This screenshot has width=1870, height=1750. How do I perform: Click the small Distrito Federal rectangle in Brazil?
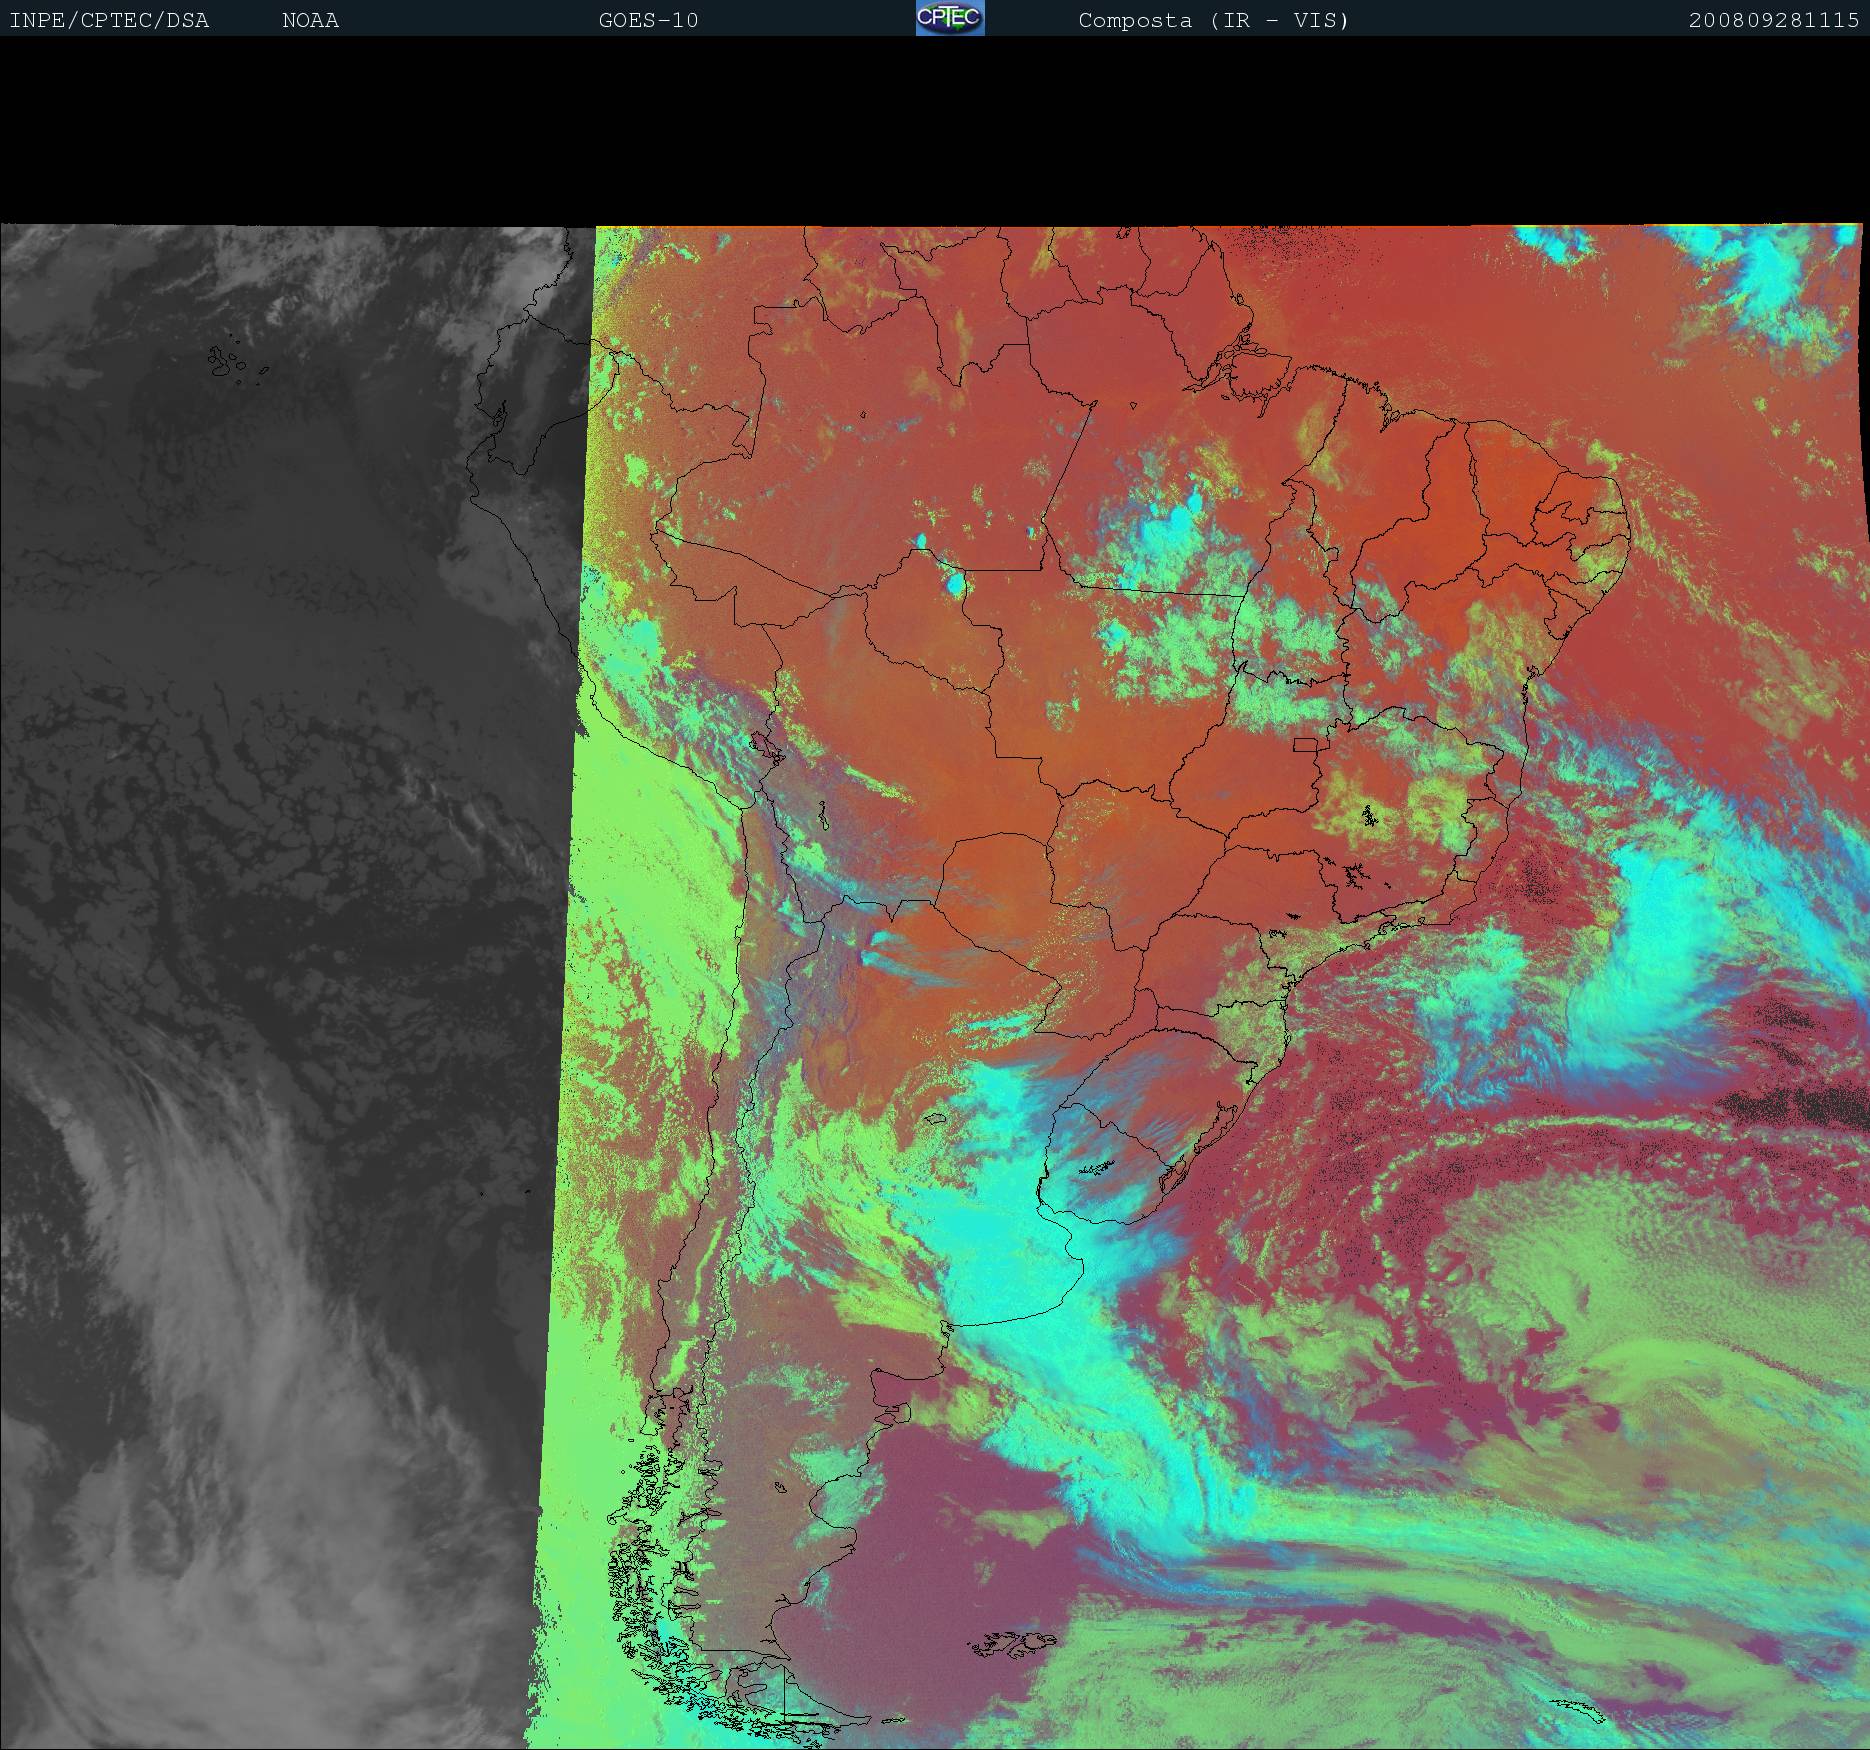pyautogui.click(x=1305, y=744)
